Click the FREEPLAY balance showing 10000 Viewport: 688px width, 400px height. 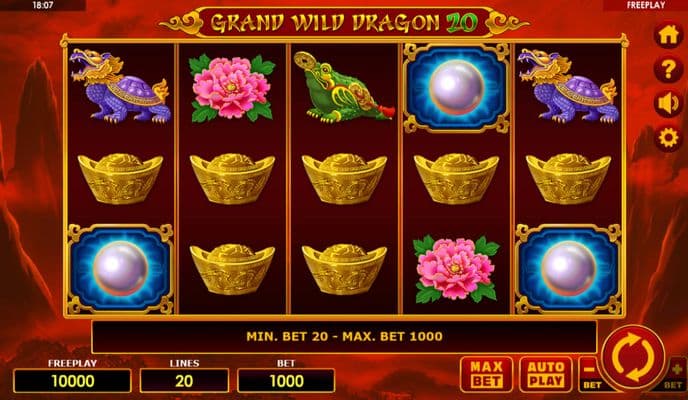click(x=72, y=381)
